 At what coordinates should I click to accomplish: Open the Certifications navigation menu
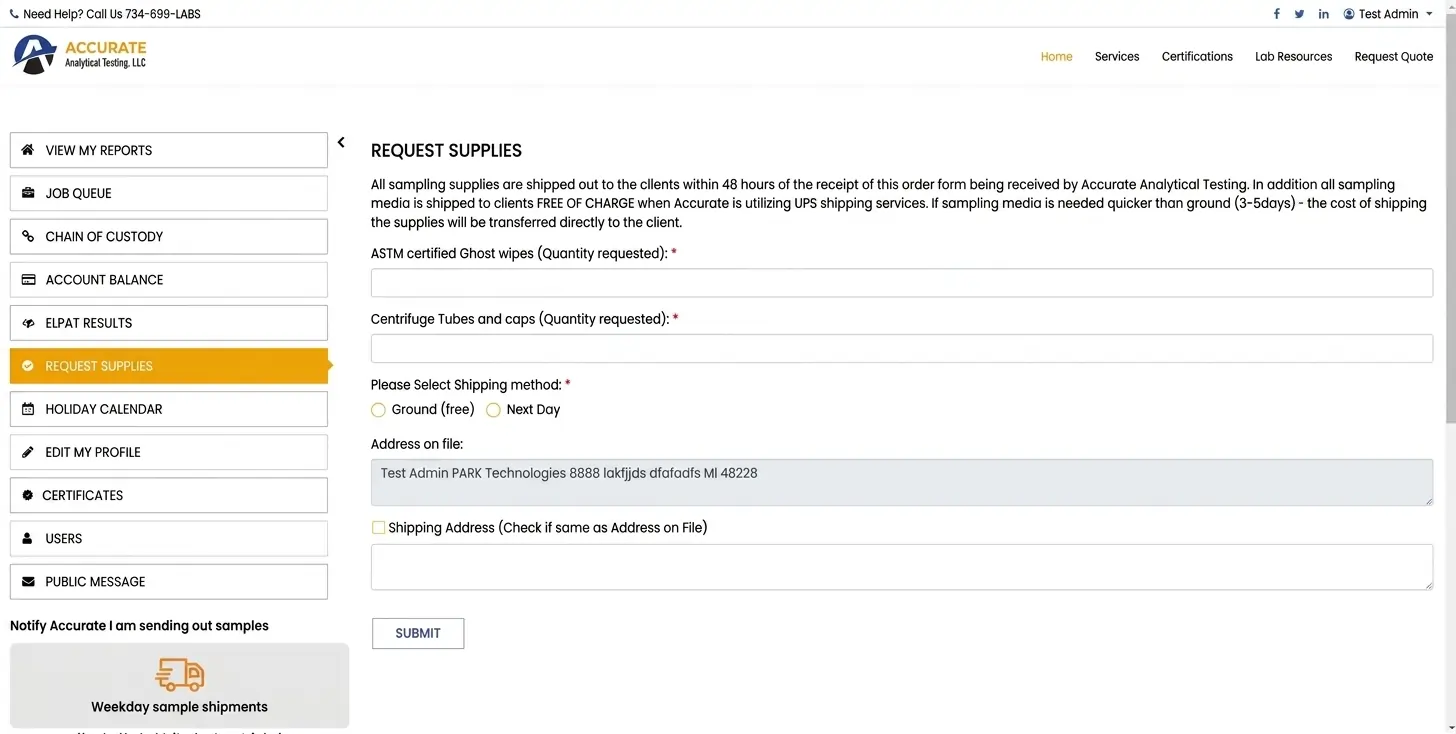[1197, 57]
